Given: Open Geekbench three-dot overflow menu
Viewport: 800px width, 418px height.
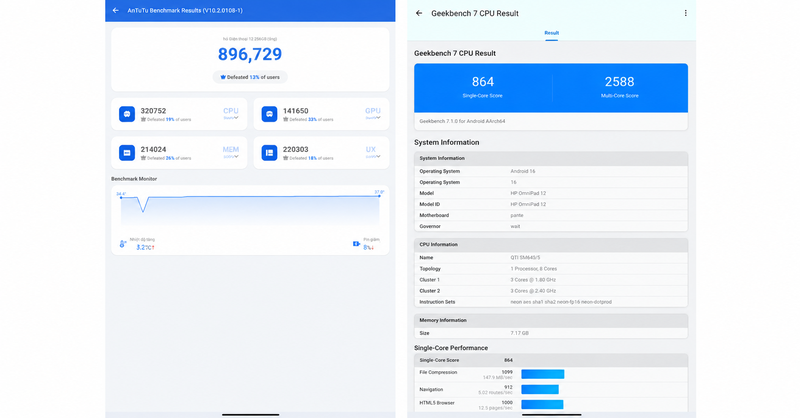Looking at the screenshot, I should [685, 13].
